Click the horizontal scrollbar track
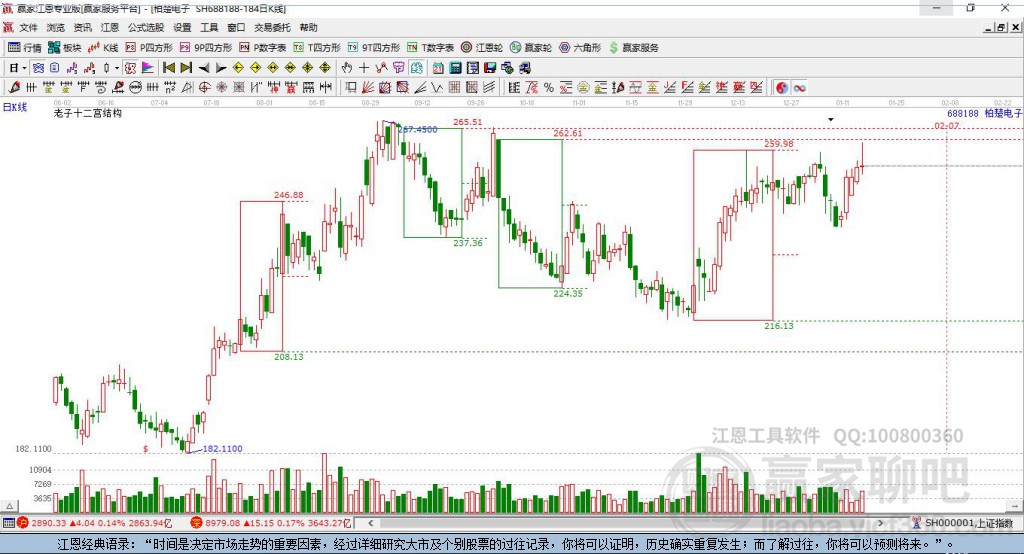 pos(626,523)
